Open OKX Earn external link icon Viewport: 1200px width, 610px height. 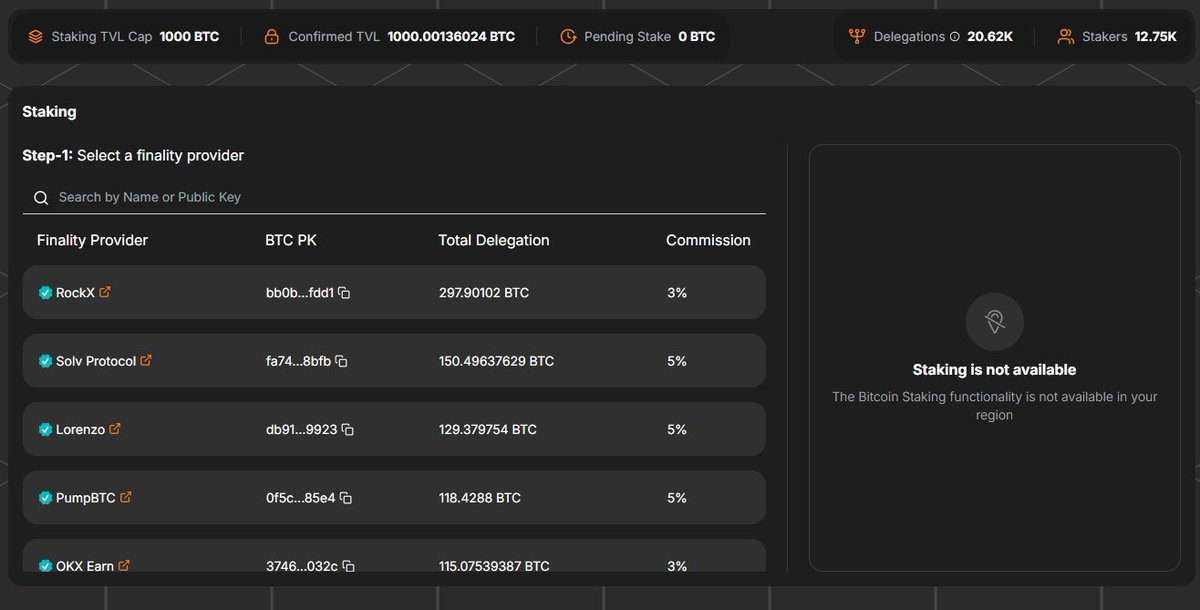click(x=124, y=565)
